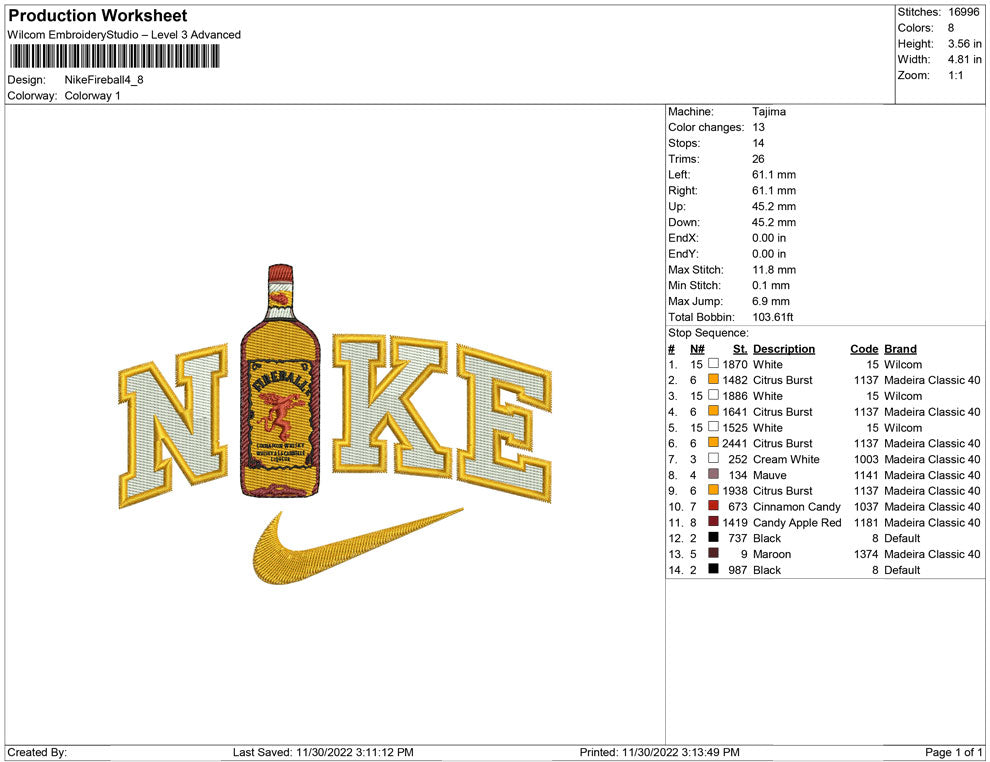The image size is (990, 762).
Task: Click the Width value 4.81 in
Action: 964,59
